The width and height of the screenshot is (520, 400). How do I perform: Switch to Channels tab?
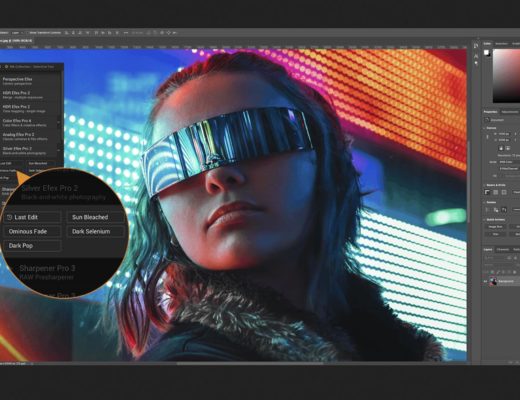[503, 249]
